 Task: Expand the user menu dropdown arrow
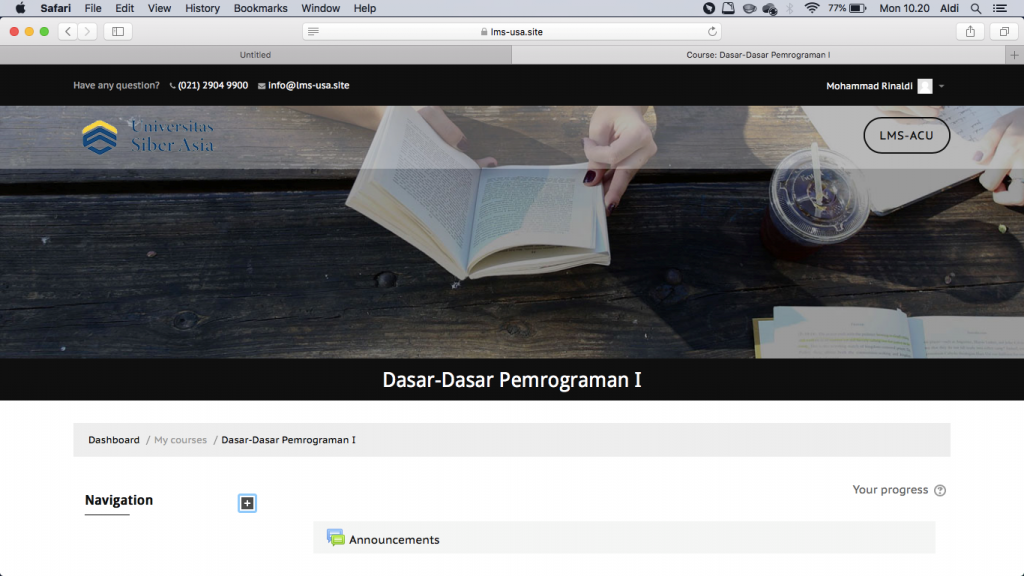click(941, 86)
